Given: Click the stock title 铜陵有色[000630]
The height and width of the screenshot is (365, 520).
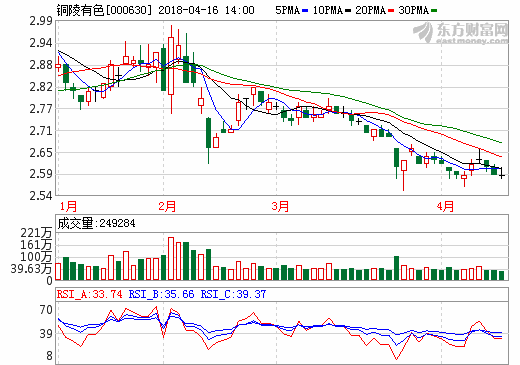Looking at the screenshot, I should click(x=104, y=10).
